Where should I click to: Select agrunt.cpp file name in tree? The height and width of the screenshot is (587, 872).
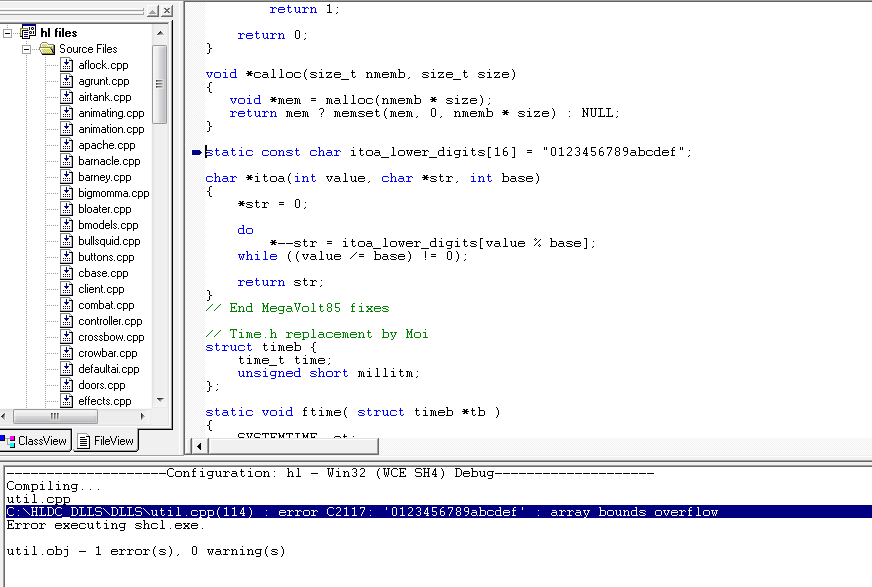[104, 82]
